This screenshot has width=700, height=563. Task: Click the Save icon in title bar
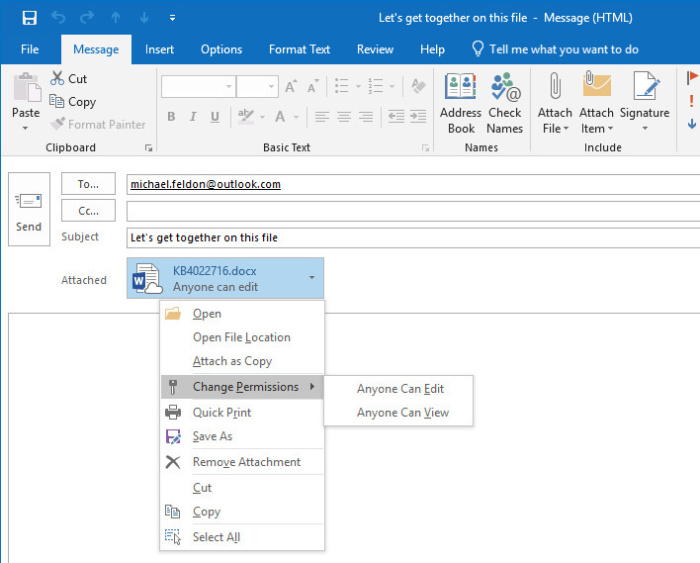click(x=29, y=18)
